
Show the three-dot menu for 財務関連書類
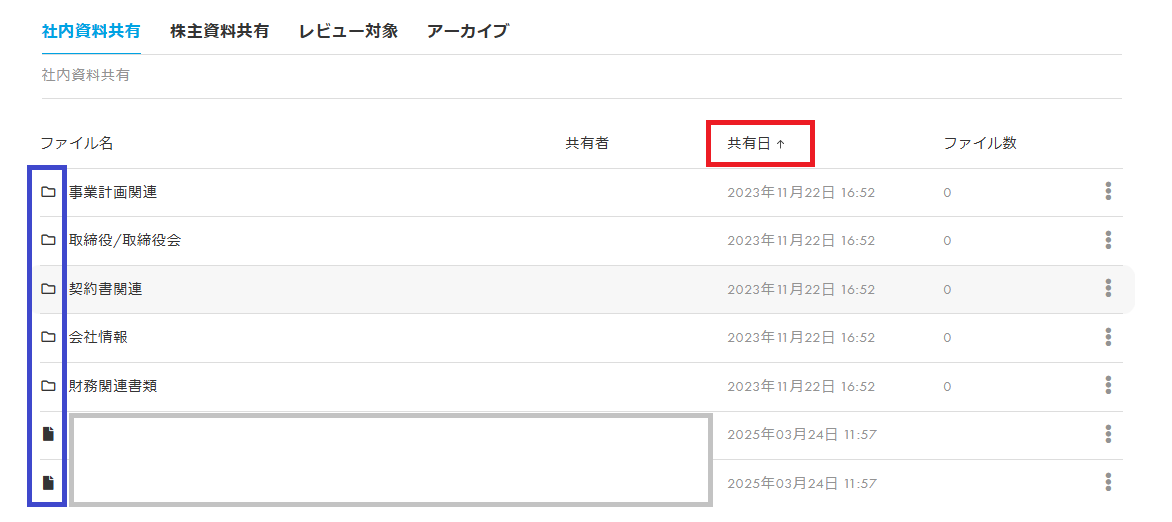(1108, 386)
